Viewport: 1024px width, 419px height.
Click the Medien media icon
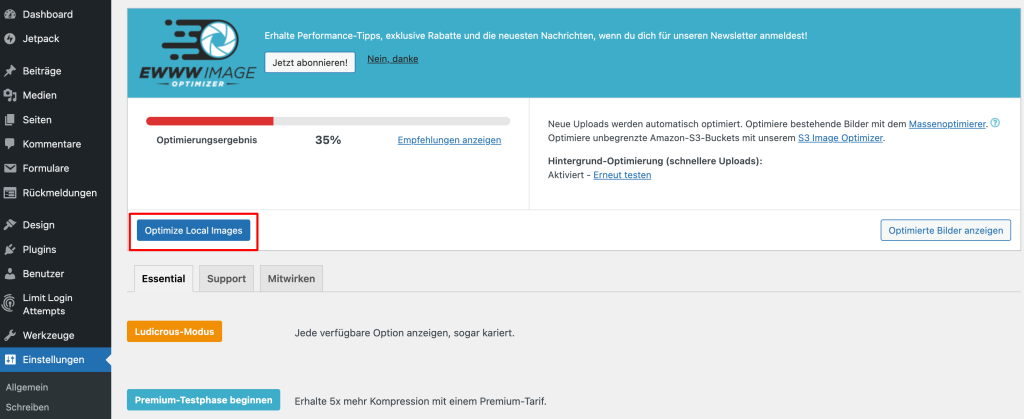[x=10, y=95]
